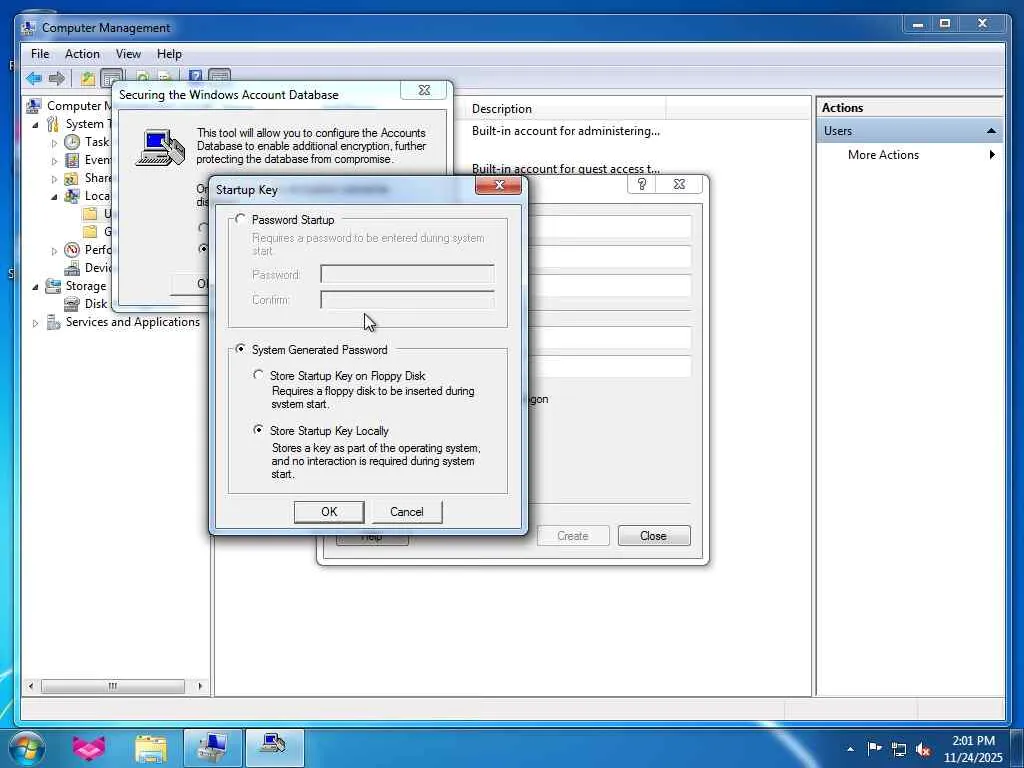
Task: Select the Task Scheduler clock icon
Action: pos(72,142)
